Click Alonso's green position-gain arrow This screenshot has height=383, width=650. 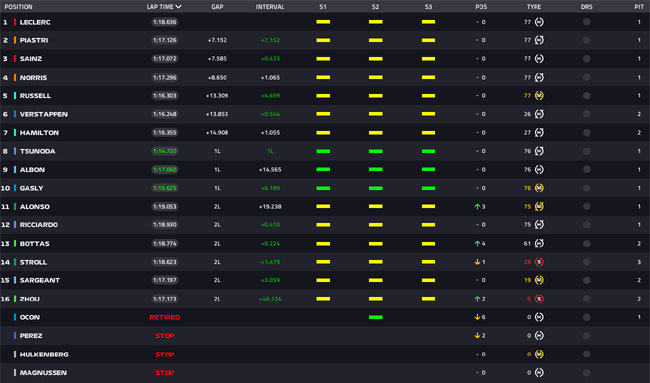[477, 206]
